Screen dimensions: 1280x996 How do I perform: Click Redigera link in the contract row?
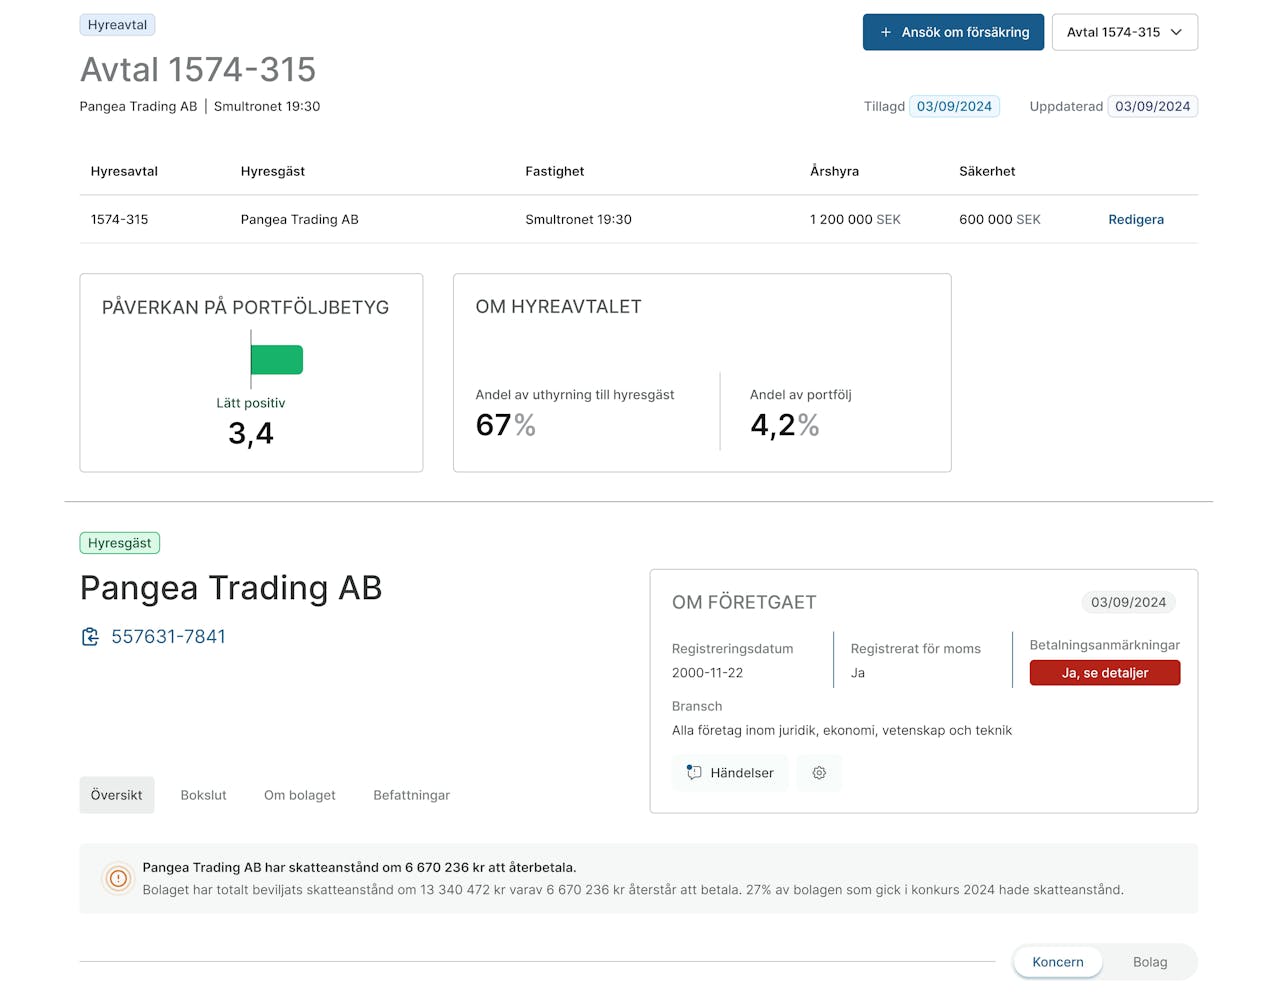click(x=1136, y=219)
